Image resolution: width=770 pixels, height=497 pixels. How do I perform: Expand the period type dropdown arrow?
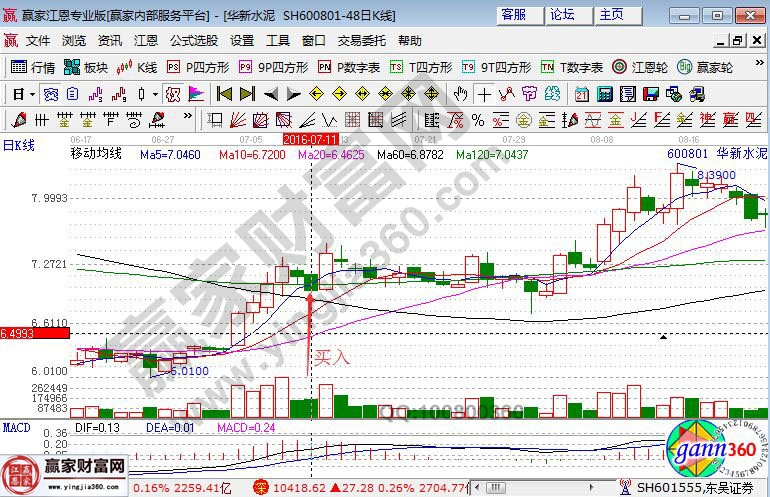tap(31, 94)
